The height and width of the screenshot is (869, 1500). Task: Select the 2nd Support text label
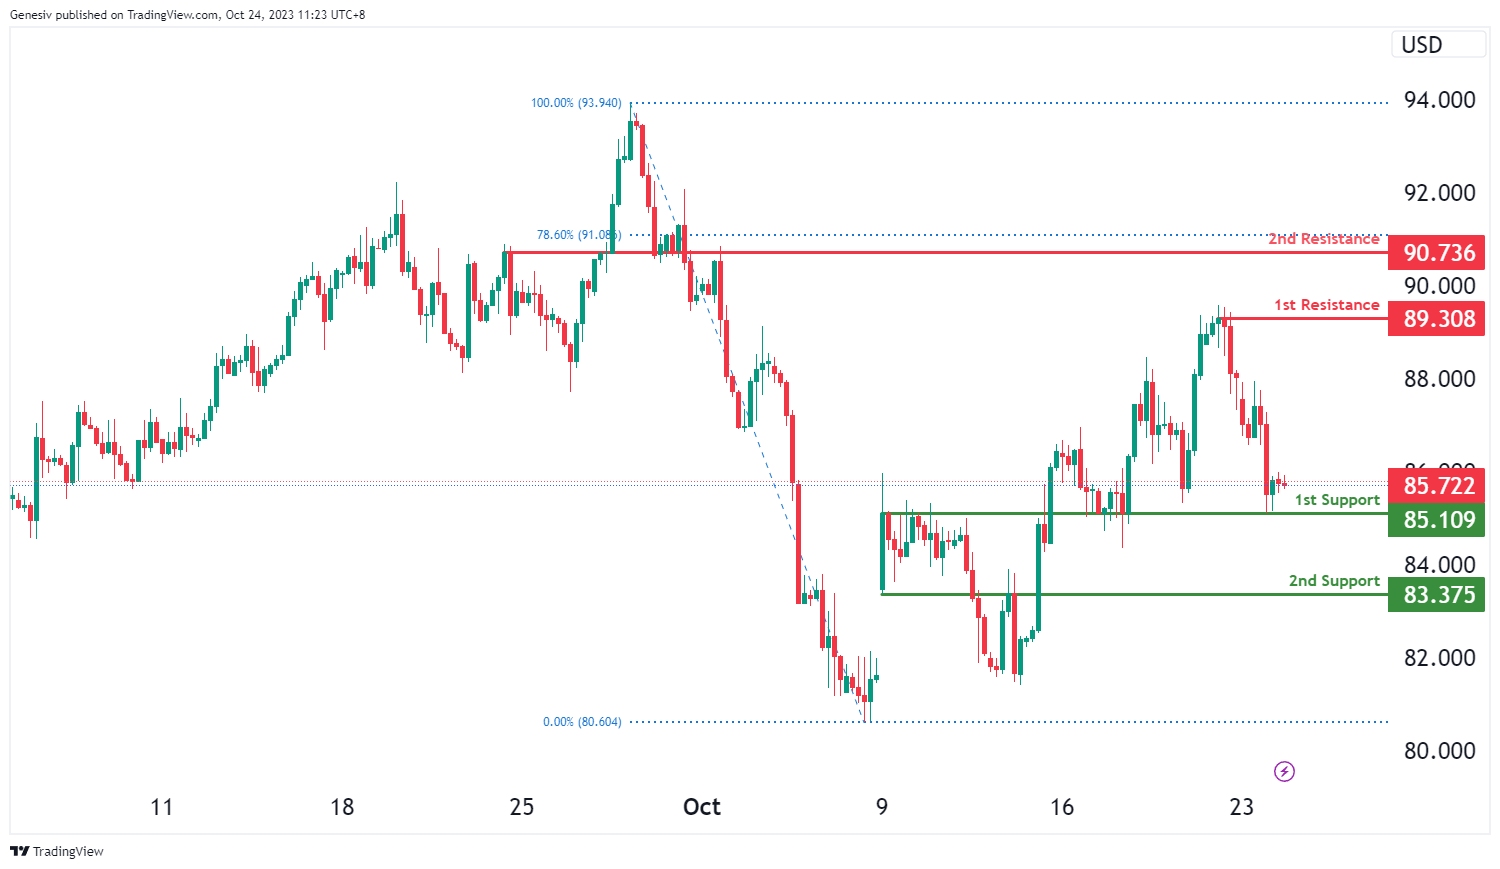[1334, 581]
